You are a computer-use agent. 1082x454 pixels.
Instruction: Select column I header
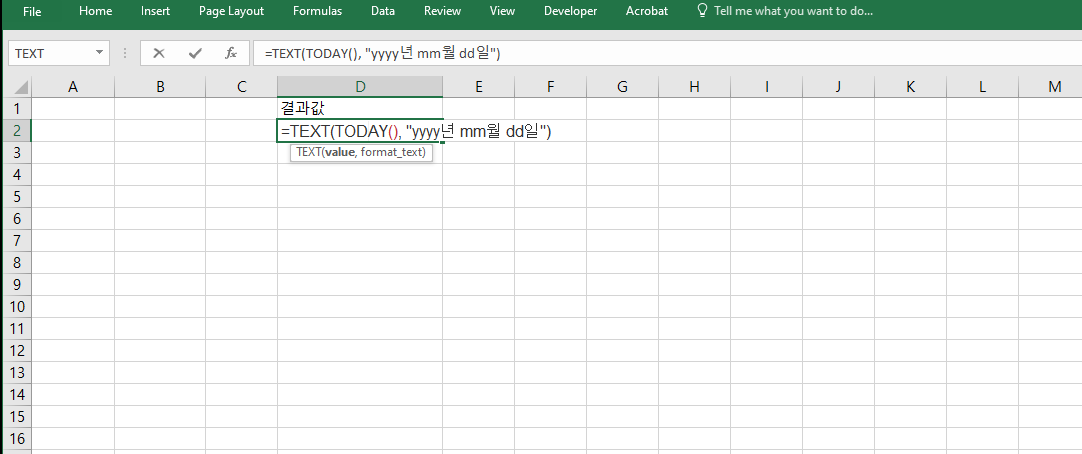coord(767,87)
